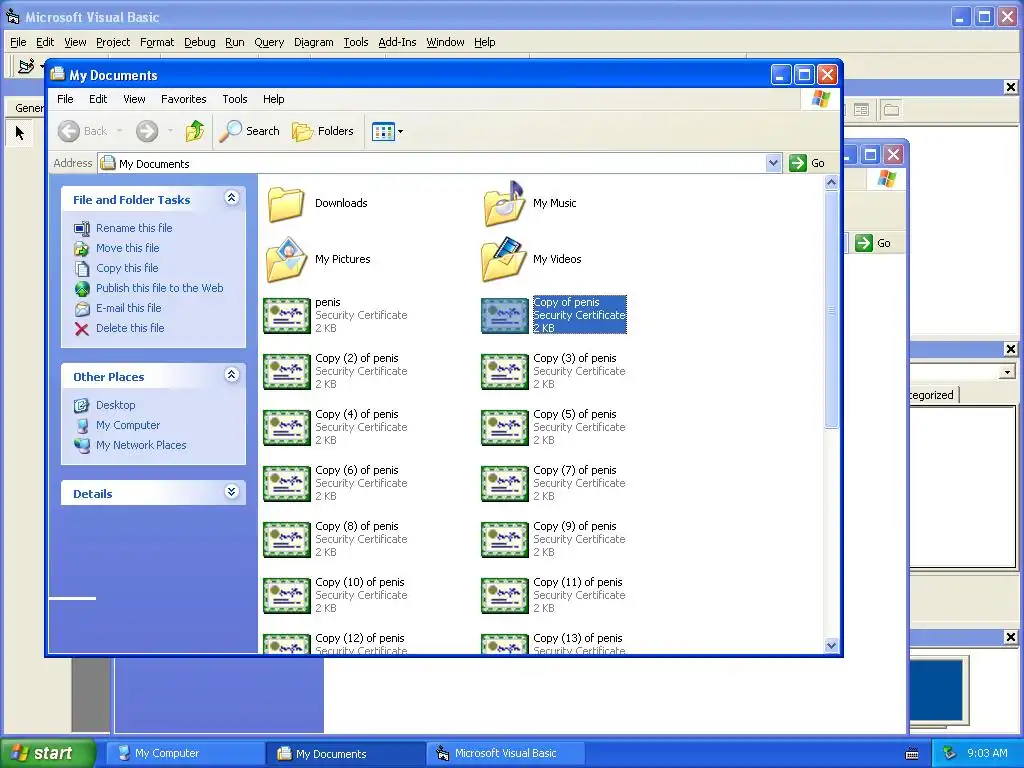The width and height of the screenshot is (1024, 768).
Task: Click the Go button in My Documents
Action: click(807, 163)
